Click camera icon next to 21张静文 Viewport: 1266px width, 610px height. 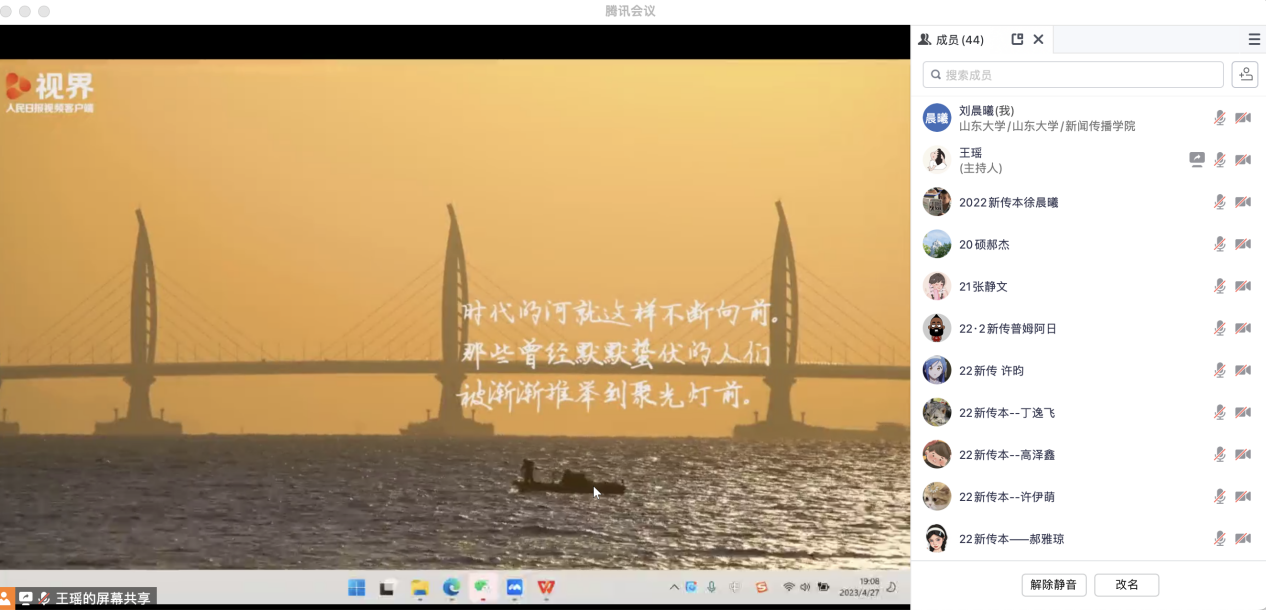(1243, 286)
